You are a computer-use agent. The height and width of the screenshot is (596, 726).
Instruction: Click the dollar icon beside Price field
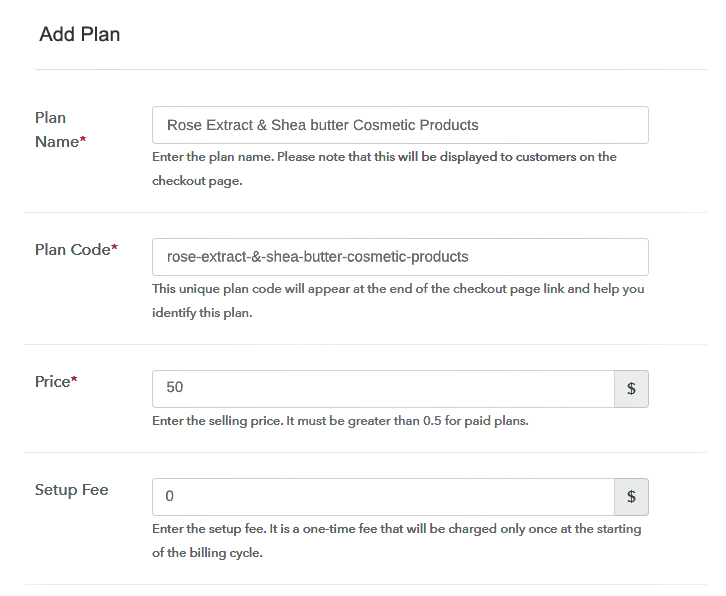pyautogui.click(x=631, y=389)
